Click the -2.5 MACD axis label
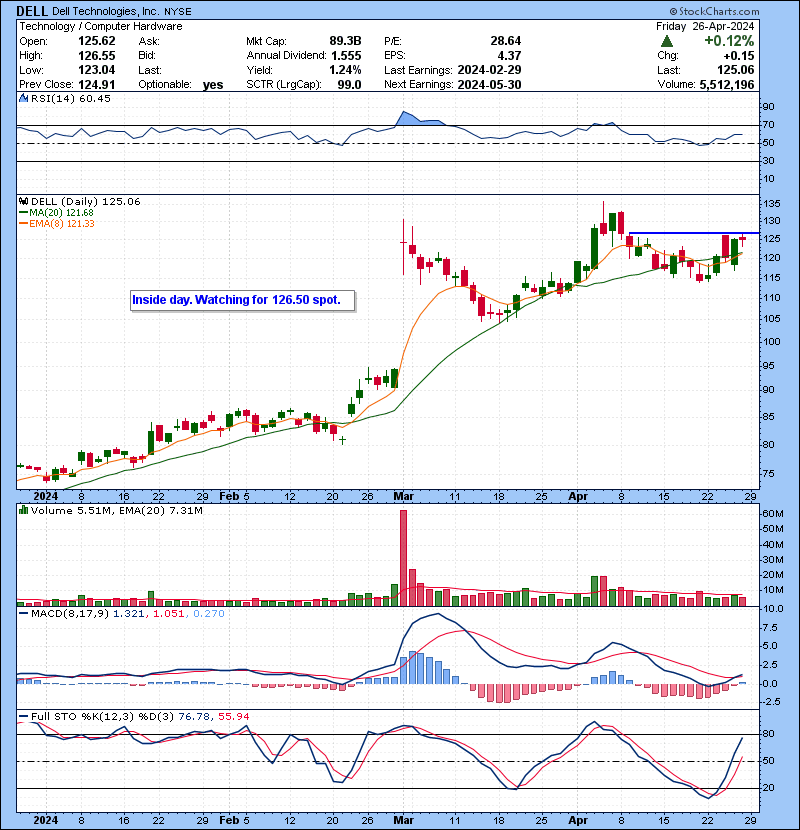The height and width of the screenshot is (830, 800). pyautogui.click(x=770, y=702)
